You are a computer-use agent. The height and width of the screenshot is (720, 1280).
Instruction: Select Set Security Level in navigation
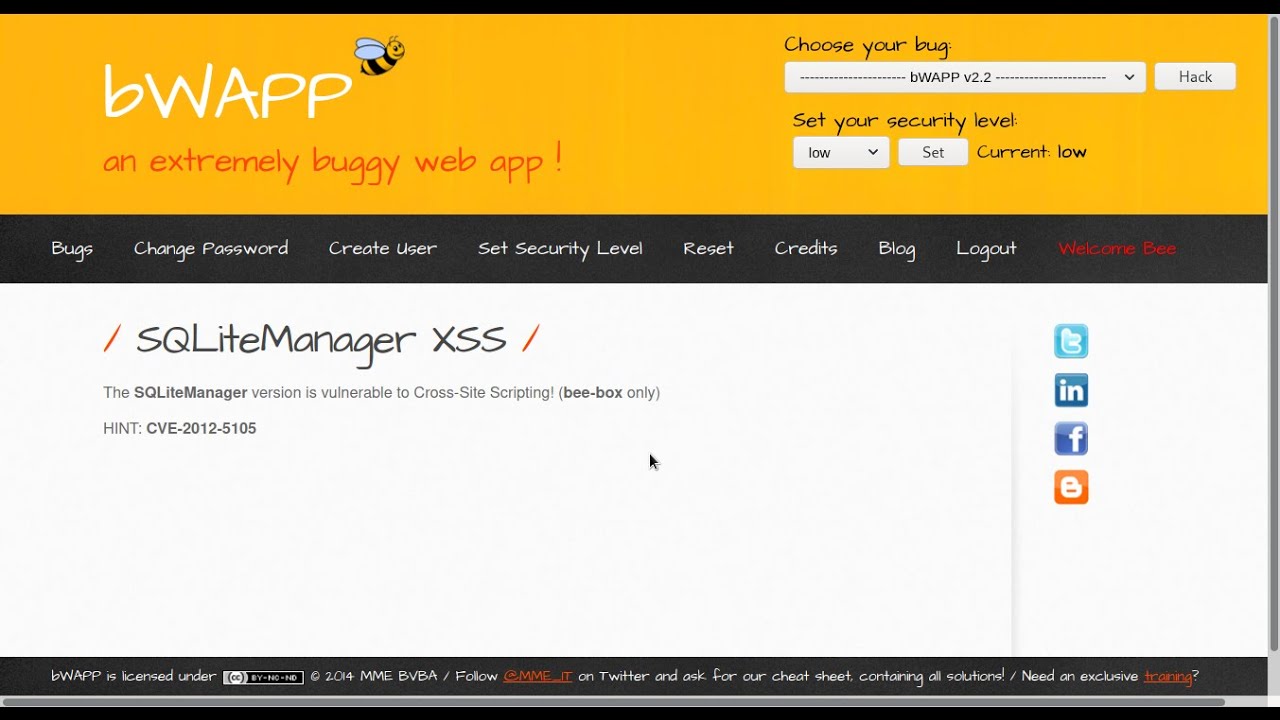(560, 248)
